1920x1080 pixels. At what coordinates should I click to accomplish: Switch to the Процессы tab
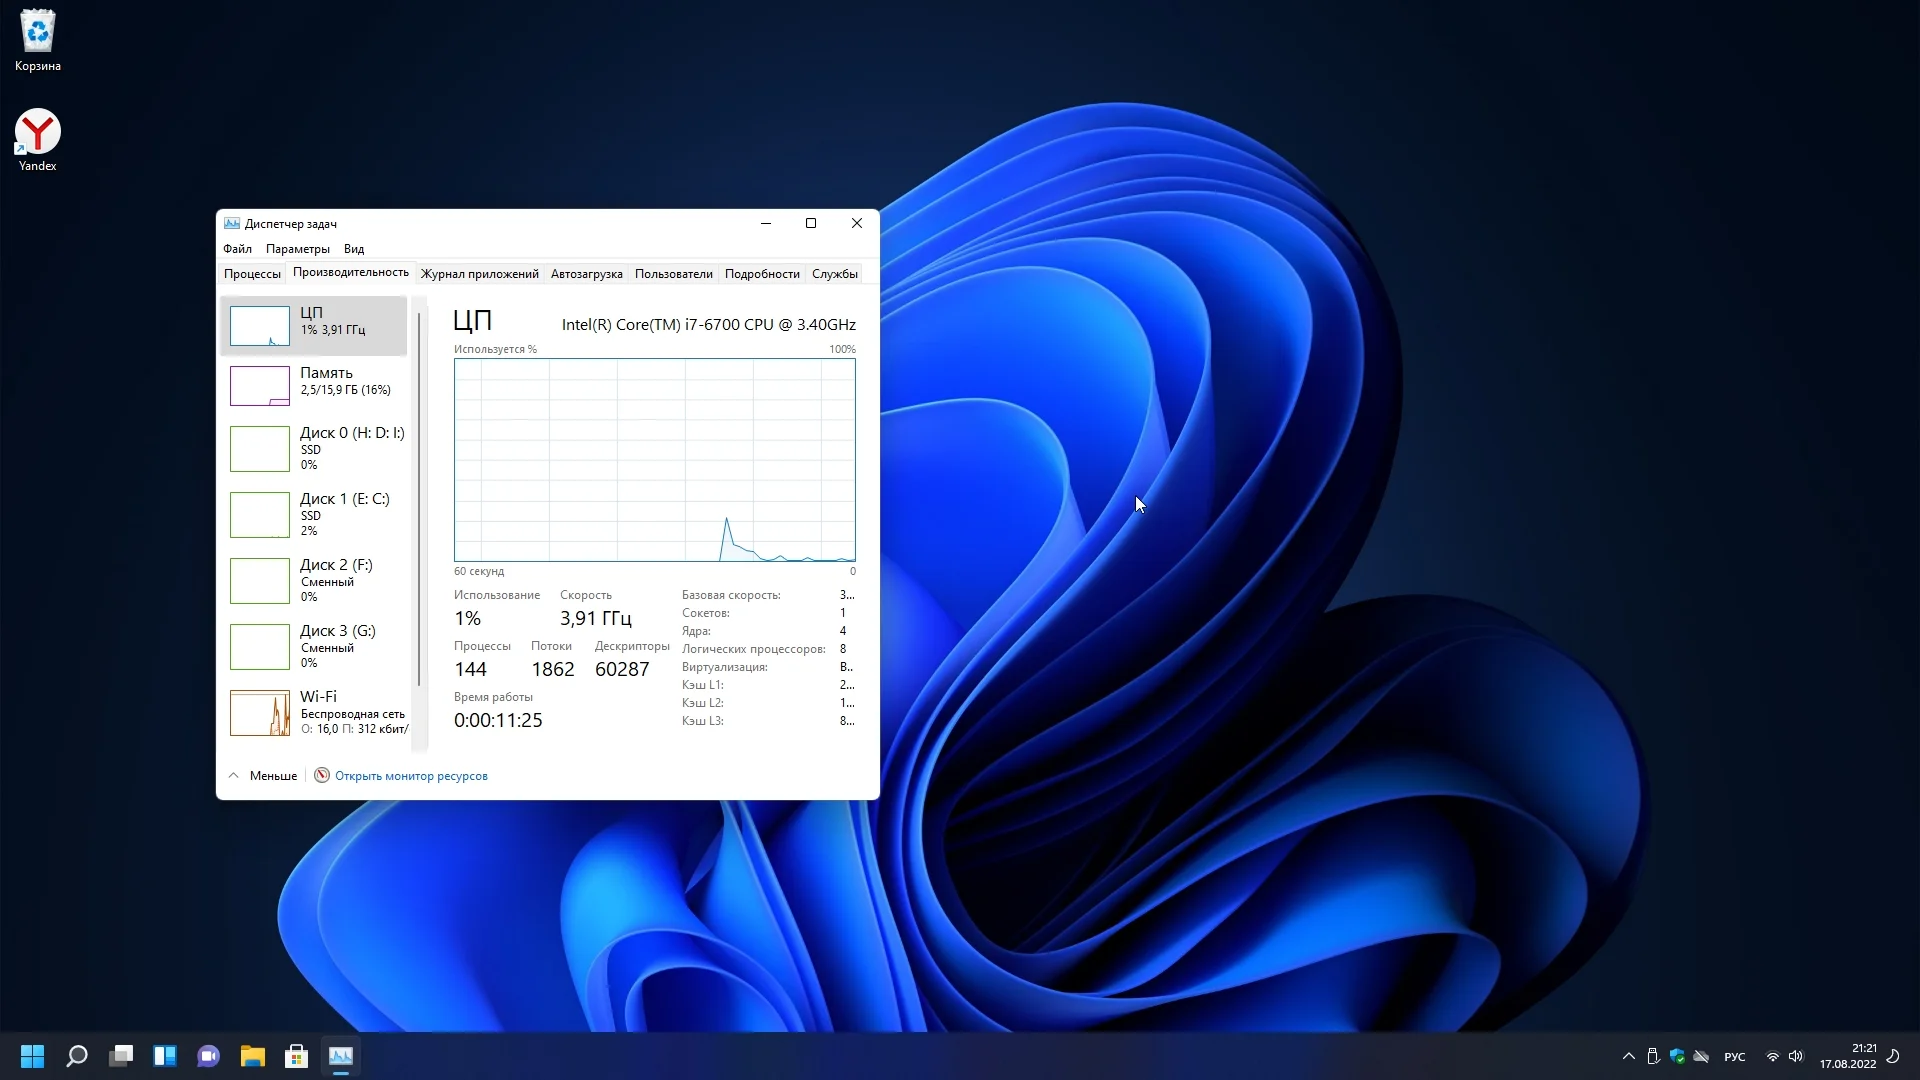(252, 274)
